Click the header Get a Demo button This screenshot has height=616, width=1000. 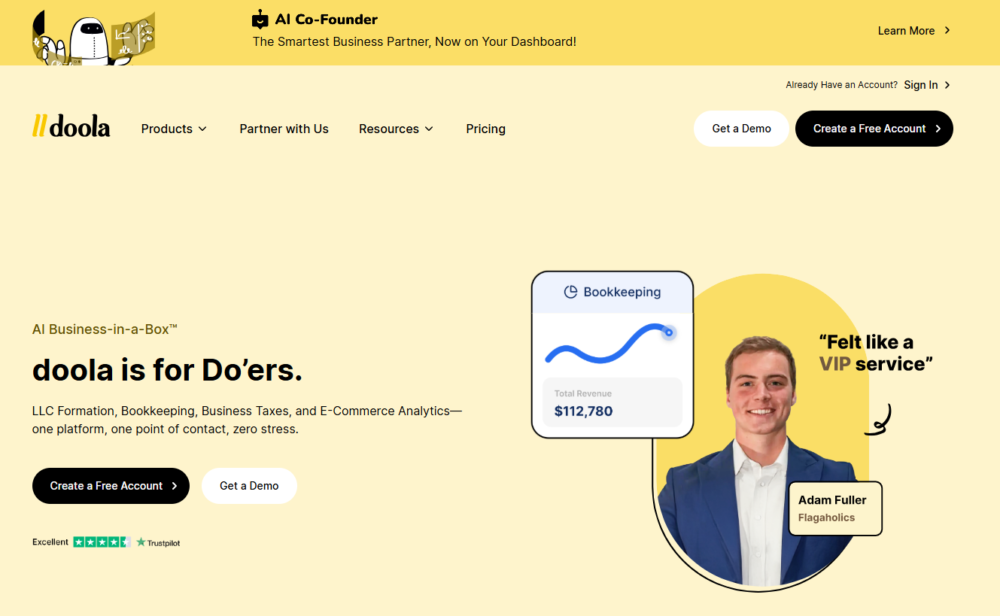click(741, 129)
